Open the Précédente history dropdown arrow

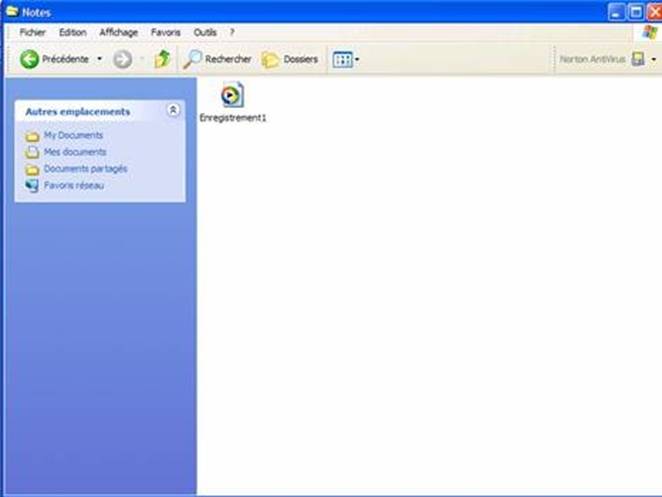point(100,59)
